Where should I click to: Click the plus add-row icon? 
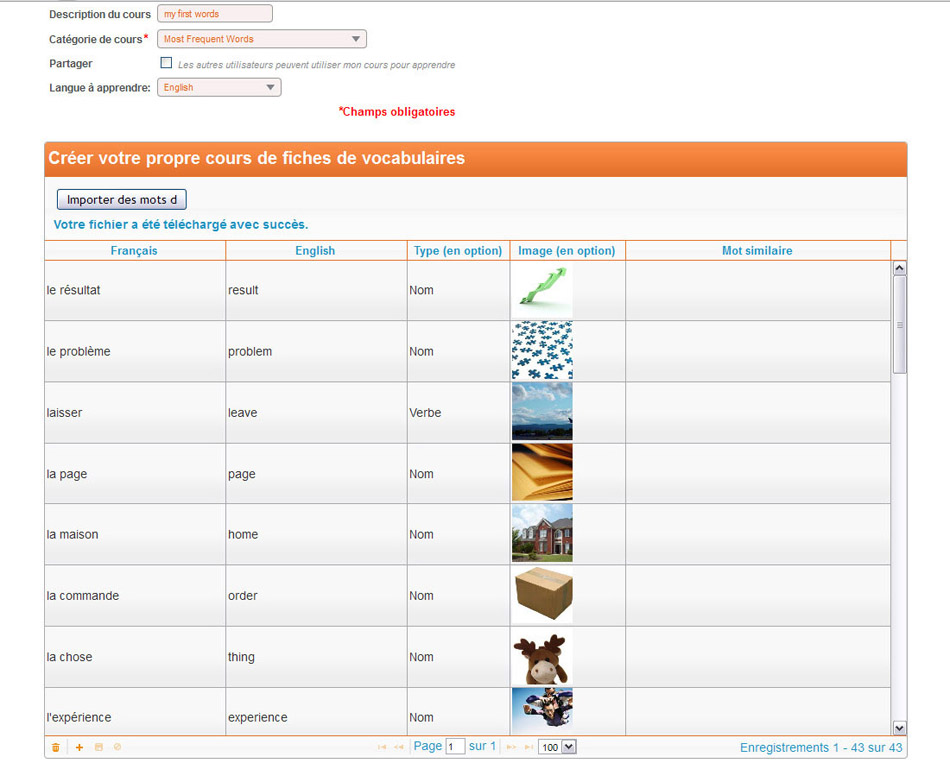[x=80, y=747]
